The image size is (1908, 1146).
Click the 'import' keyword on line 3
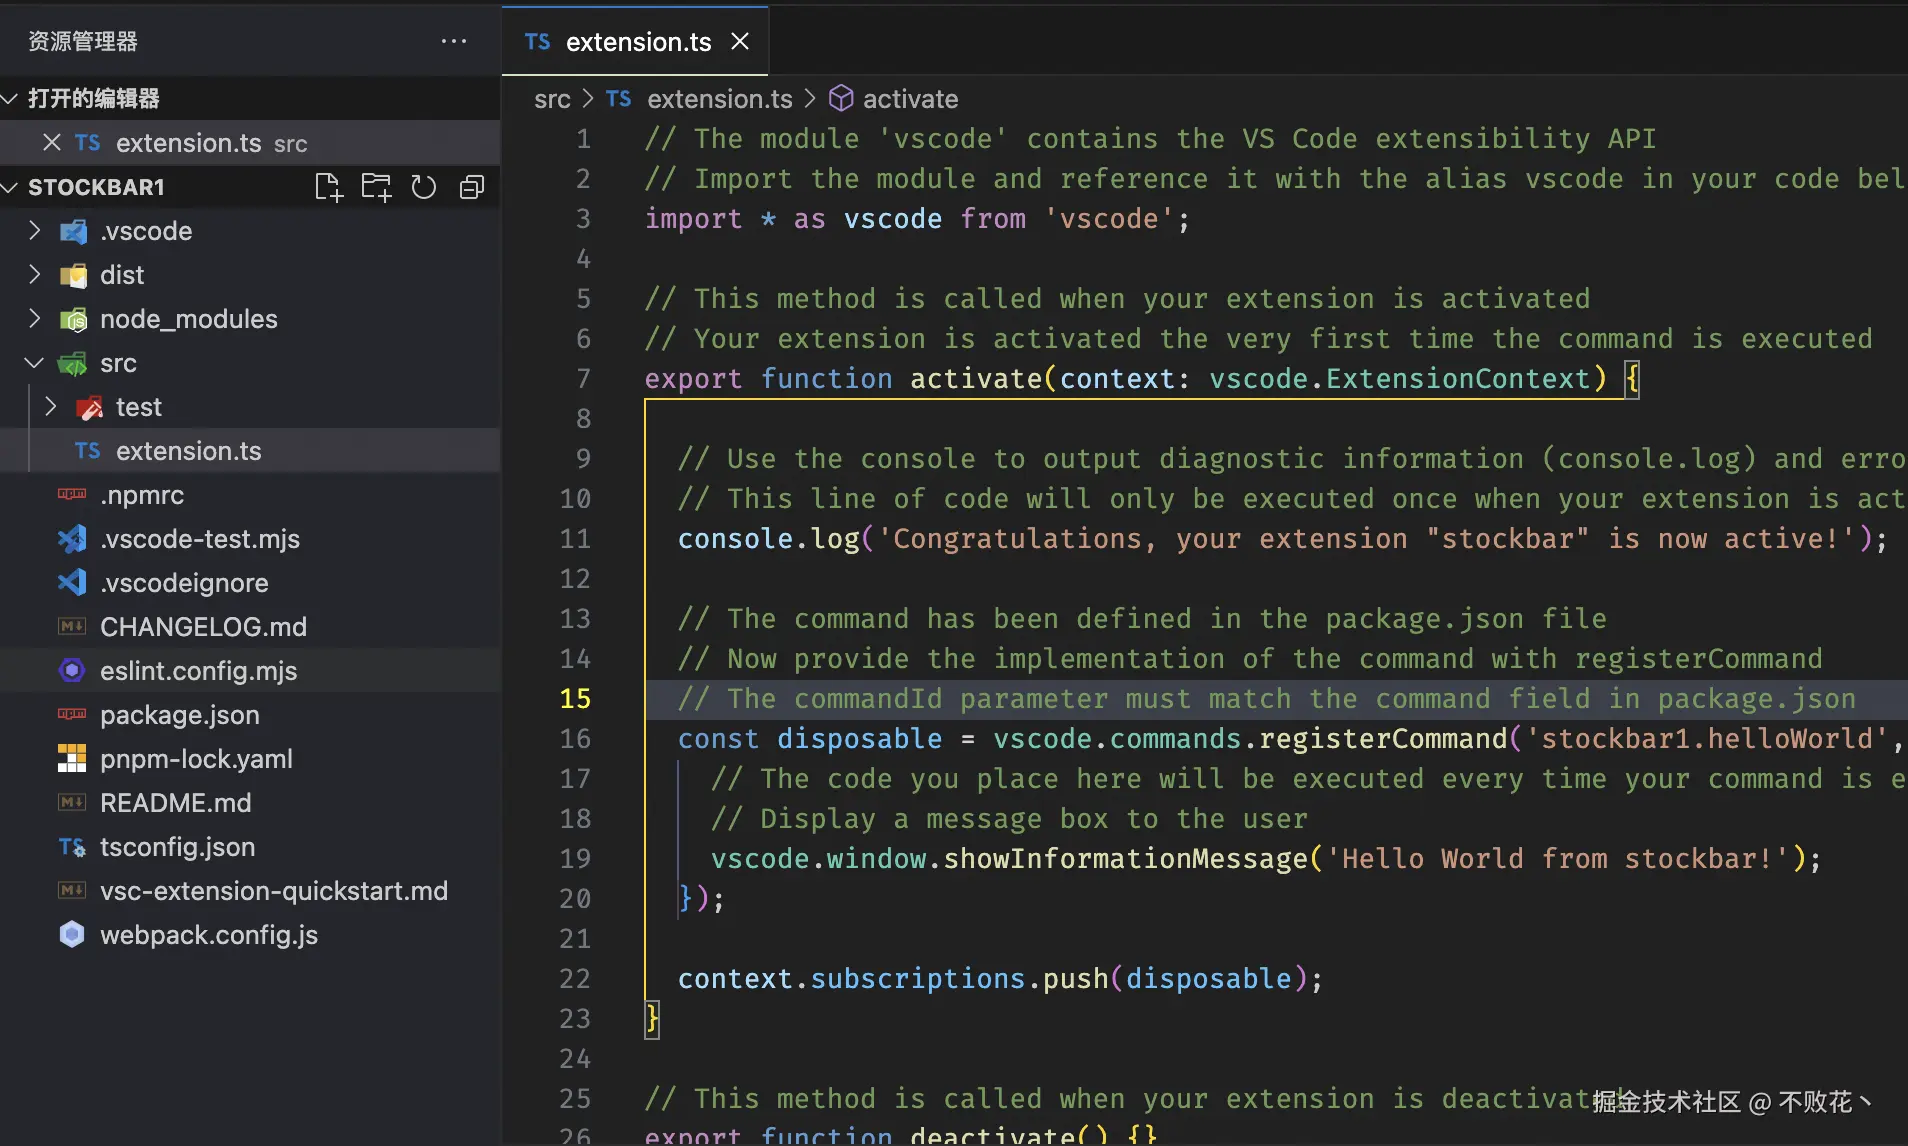point(694,219)
